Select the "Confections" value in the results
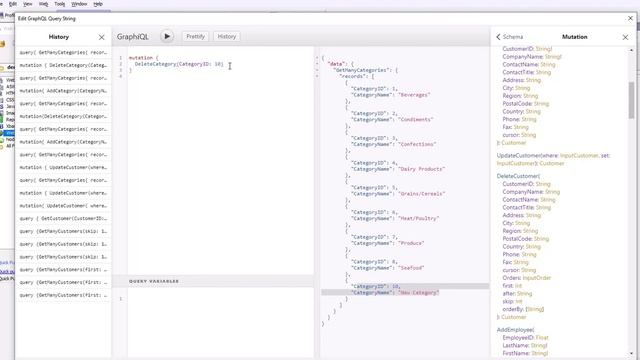 (417, 144)
